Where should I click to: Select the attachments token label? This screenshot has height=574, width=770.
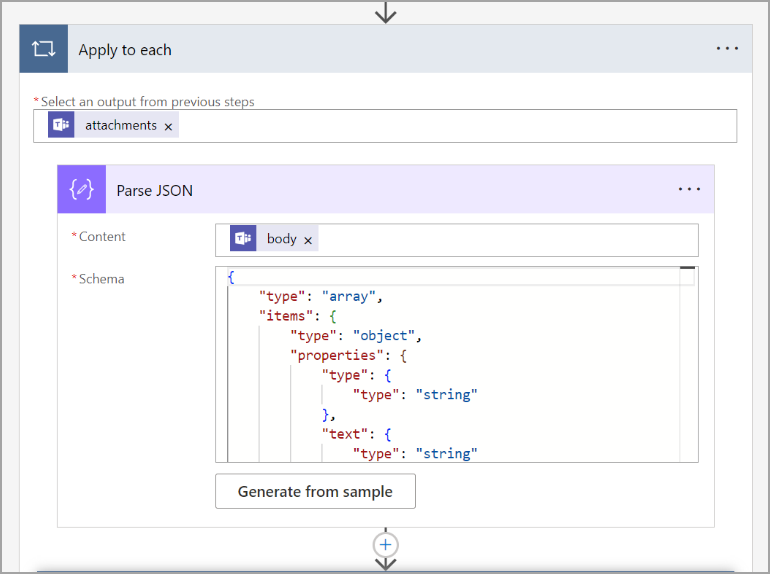point(120,126)
